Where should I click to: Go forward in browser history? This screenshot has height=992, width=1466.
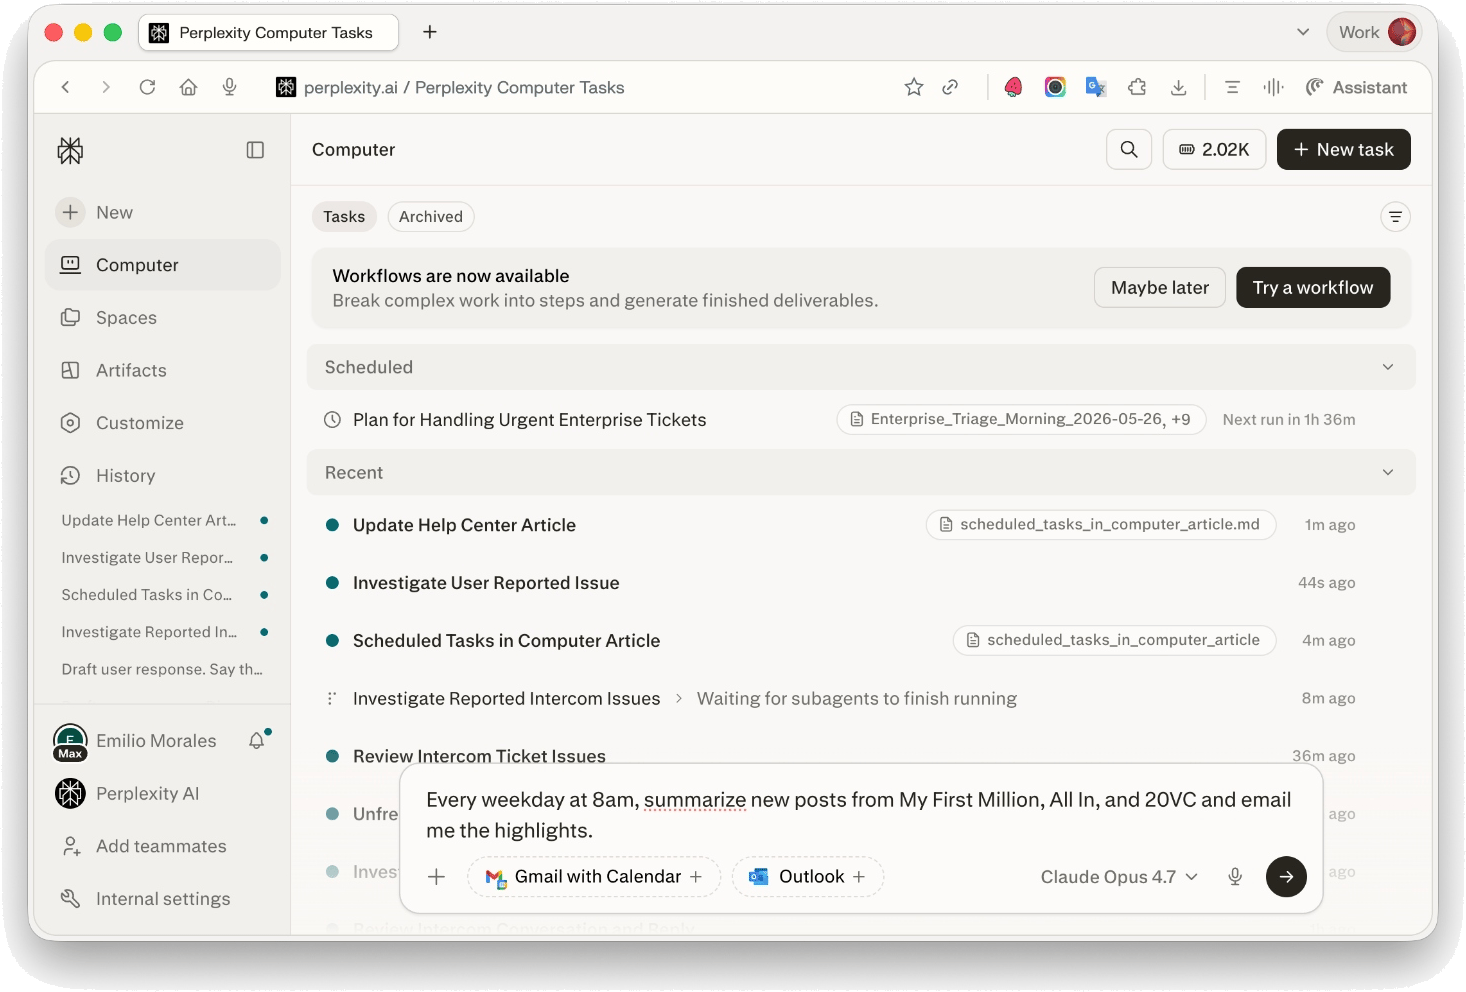(106, 87)
